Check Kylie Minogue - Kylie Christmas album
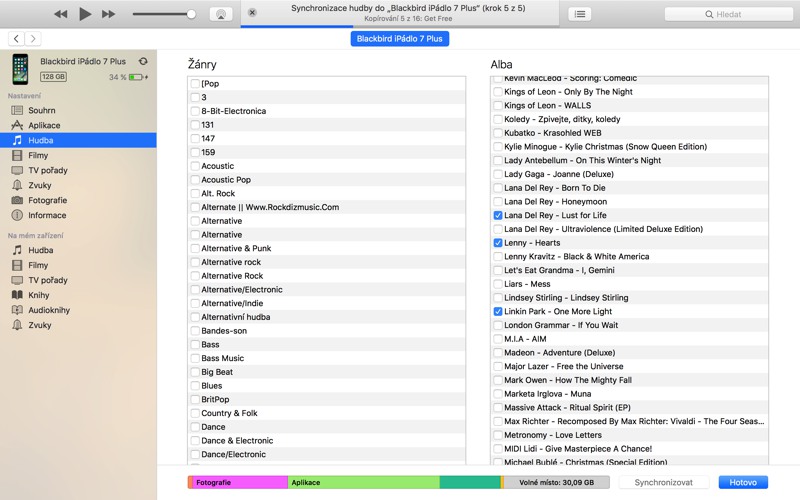Image resolution: width=800 pixels, height=500 pixels. point(498,146)
